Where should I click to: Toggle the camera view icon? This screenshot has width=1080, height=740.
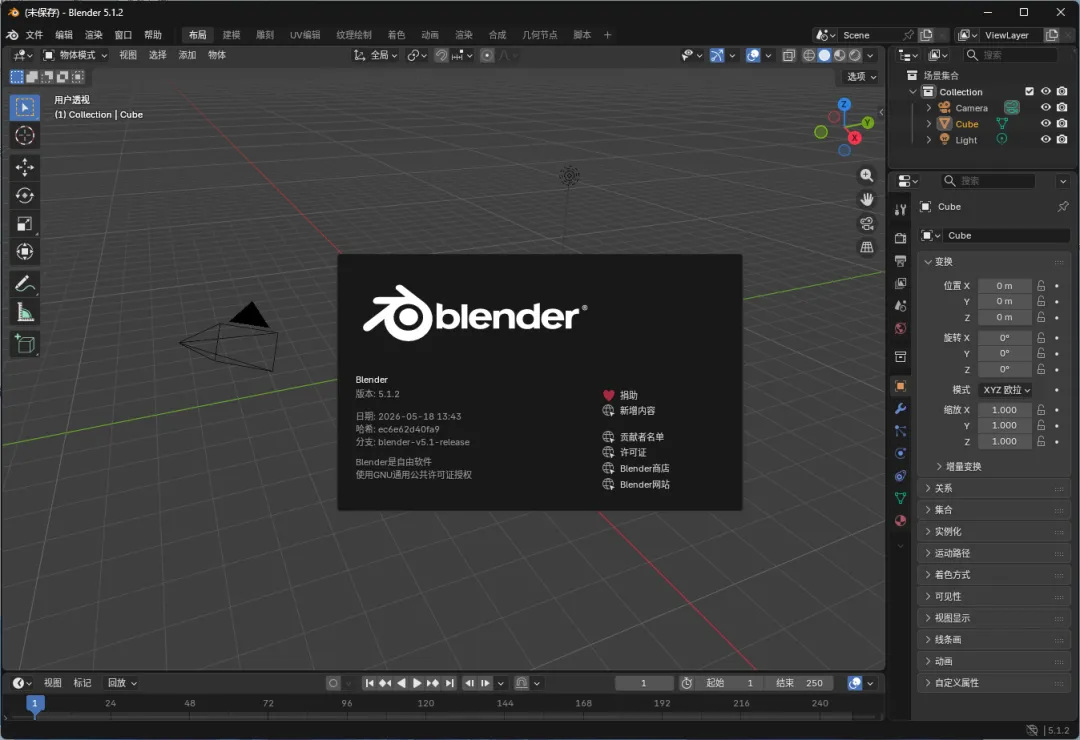(x=866, y=223)
